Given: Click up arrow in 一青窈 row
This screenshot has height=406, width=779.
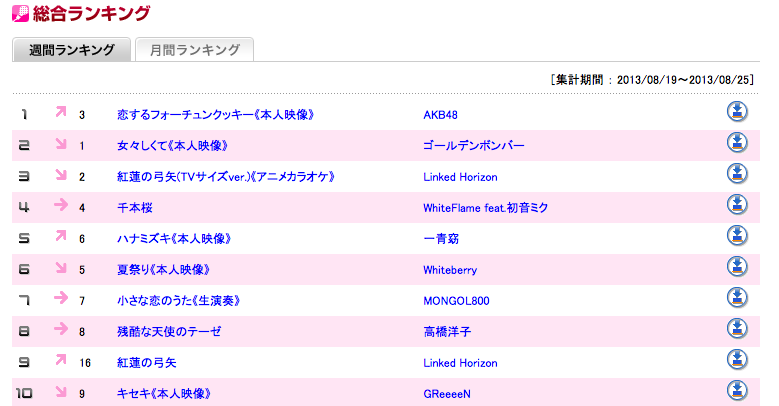Looking at the screenshot, I should [61, 236].
